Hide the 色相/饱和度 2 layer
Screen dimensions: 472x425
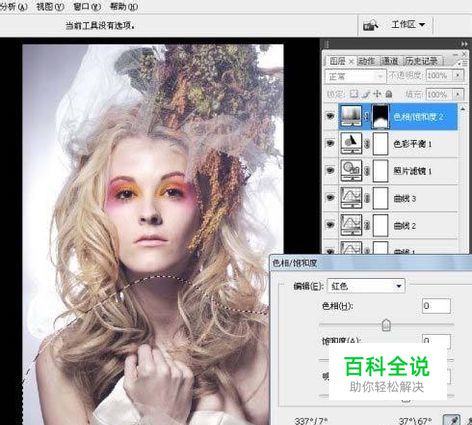click(x=330, y=116)
